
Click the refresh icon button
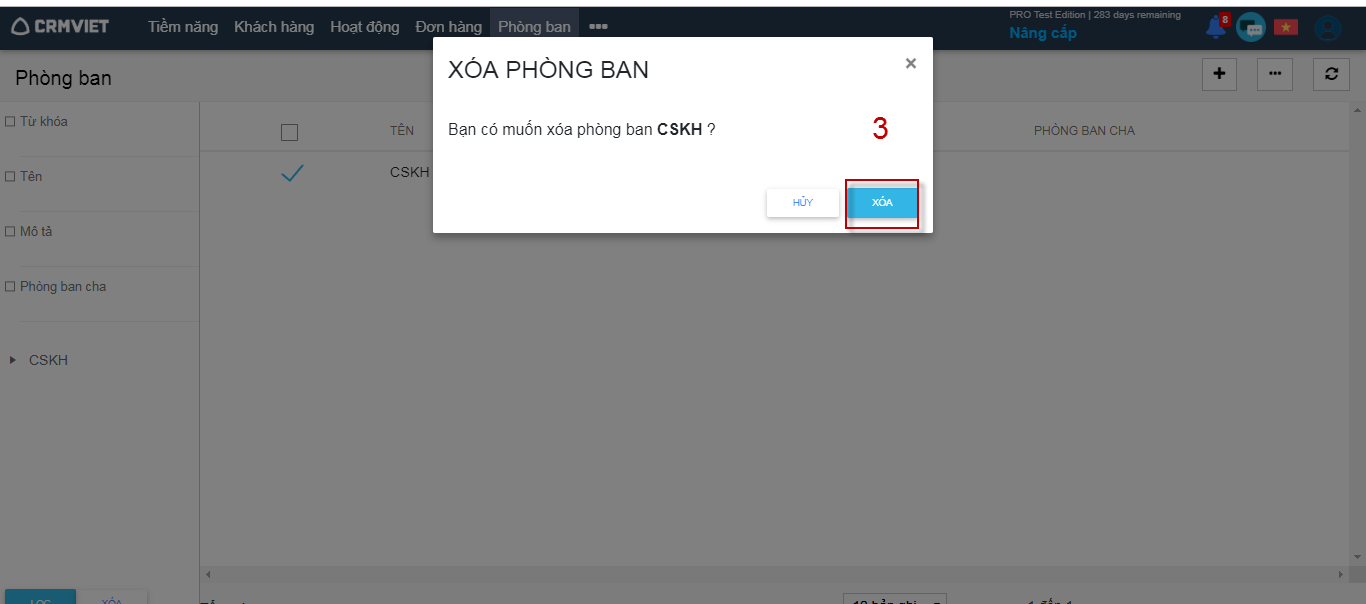1331,74
